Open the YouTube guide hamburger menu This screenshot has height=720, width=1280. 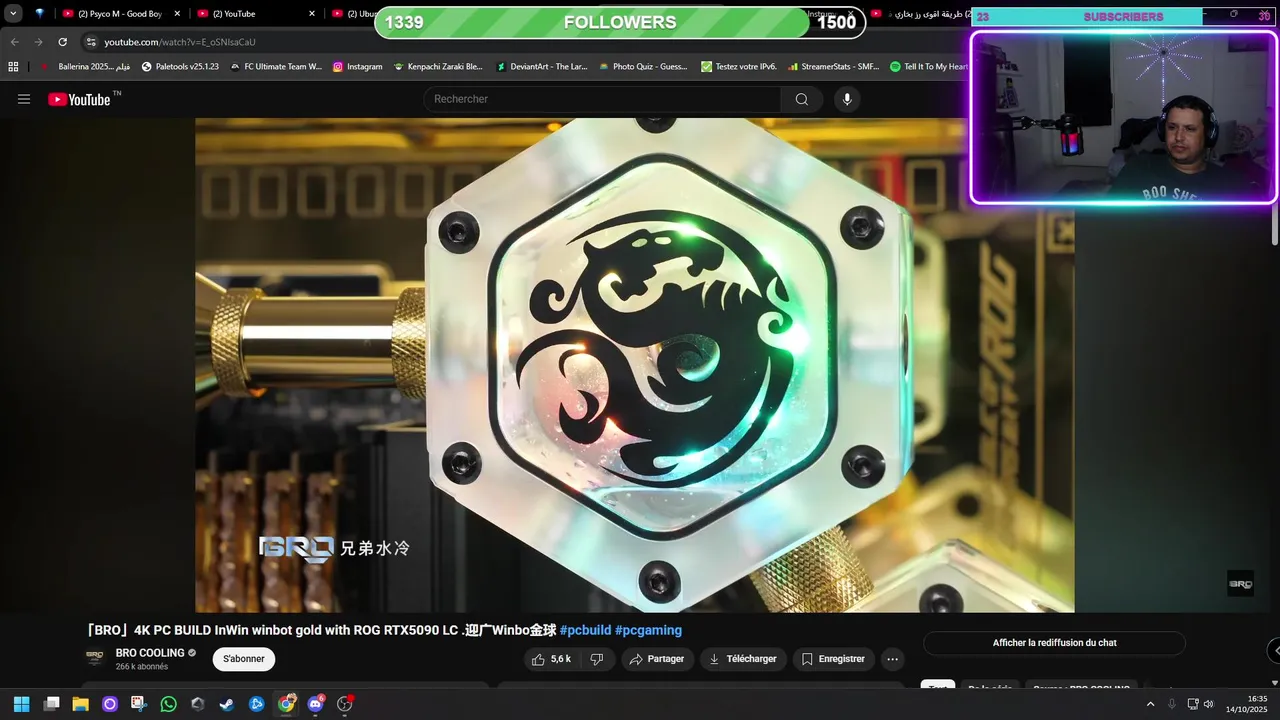coord(24,99)
